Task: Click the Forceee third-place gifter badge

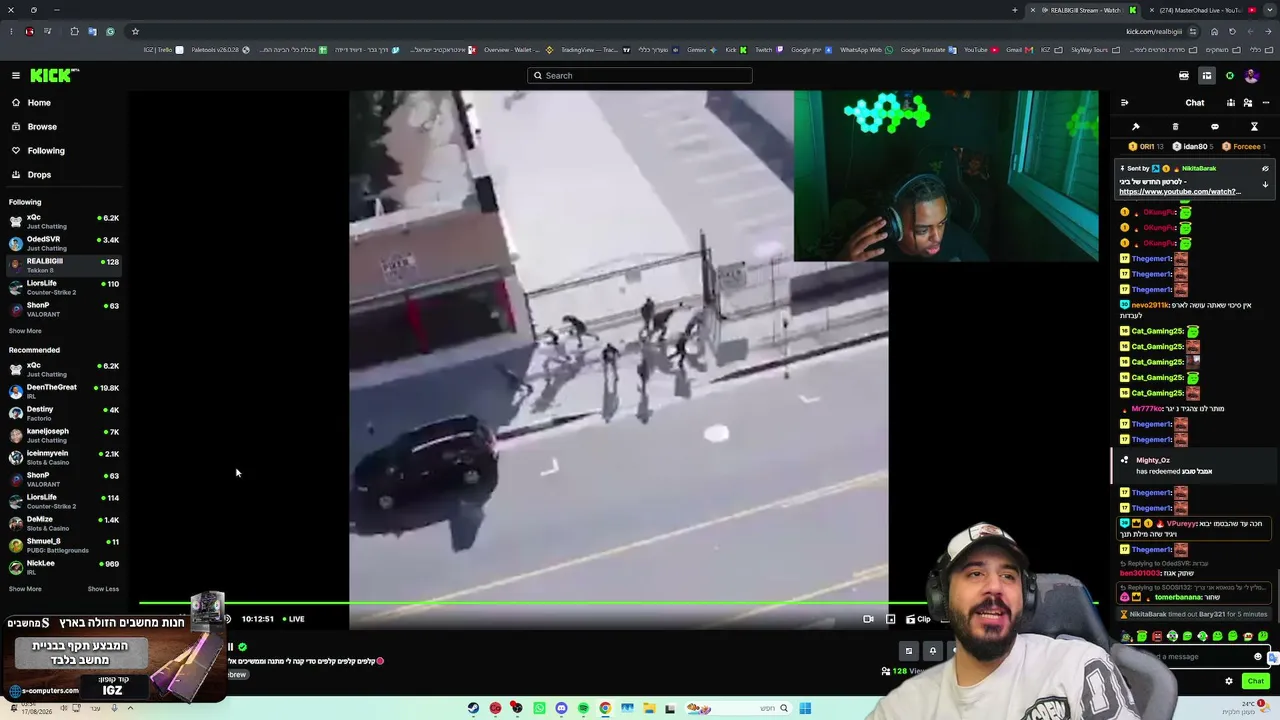Action: 1244,147
